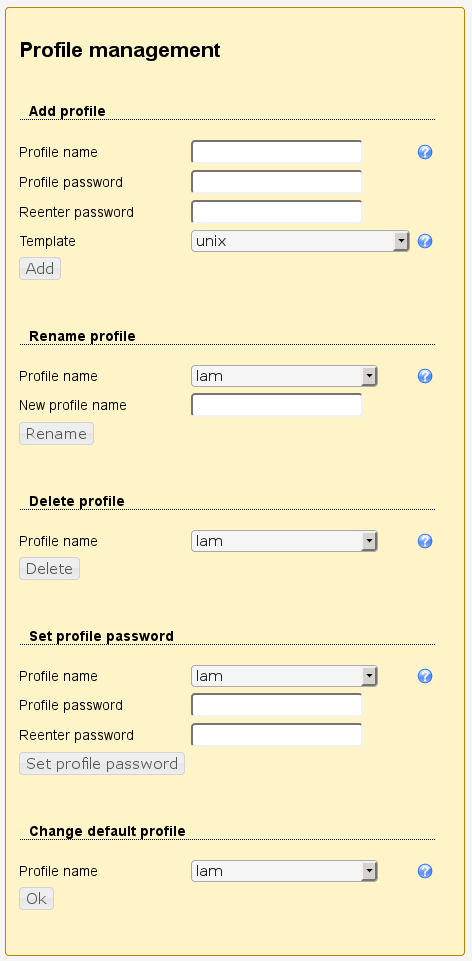This screenshot has height=961, width=472.
Task: Open help for Change default profile
Action: (425, 871)
